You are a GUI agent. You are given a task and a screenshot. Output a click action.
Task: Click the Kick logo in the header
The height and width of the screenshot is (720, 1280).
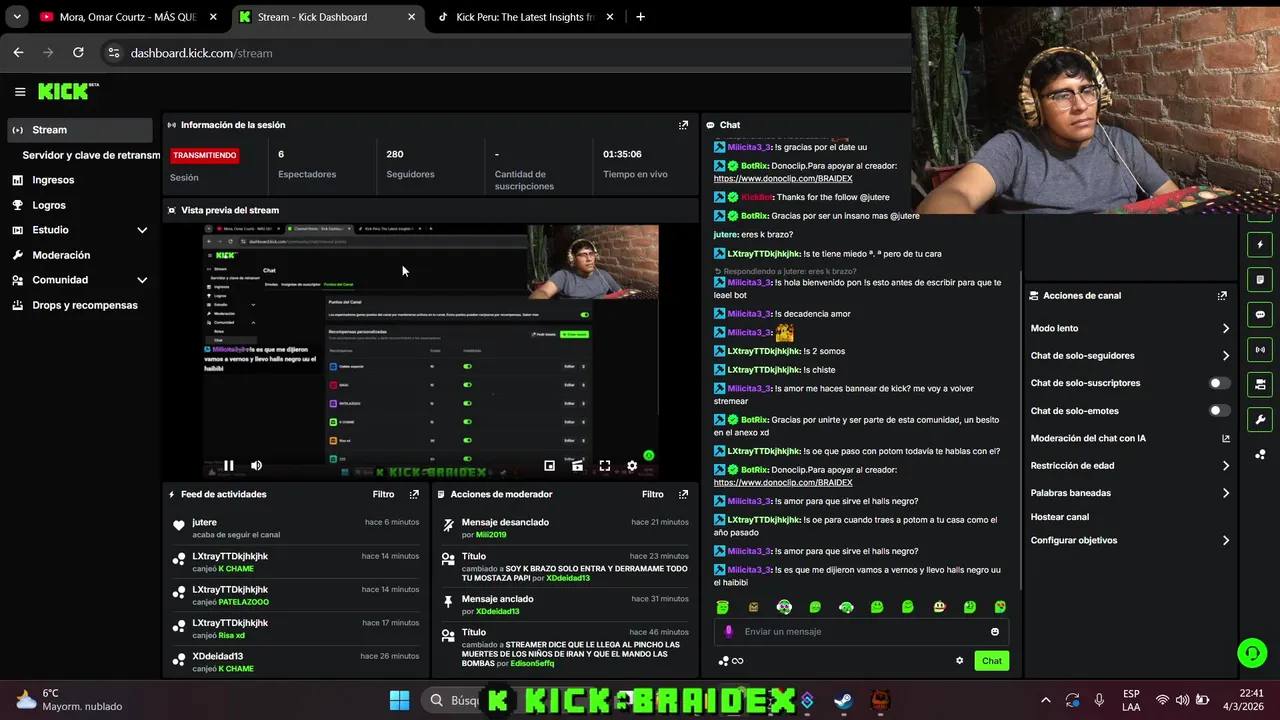68,91
